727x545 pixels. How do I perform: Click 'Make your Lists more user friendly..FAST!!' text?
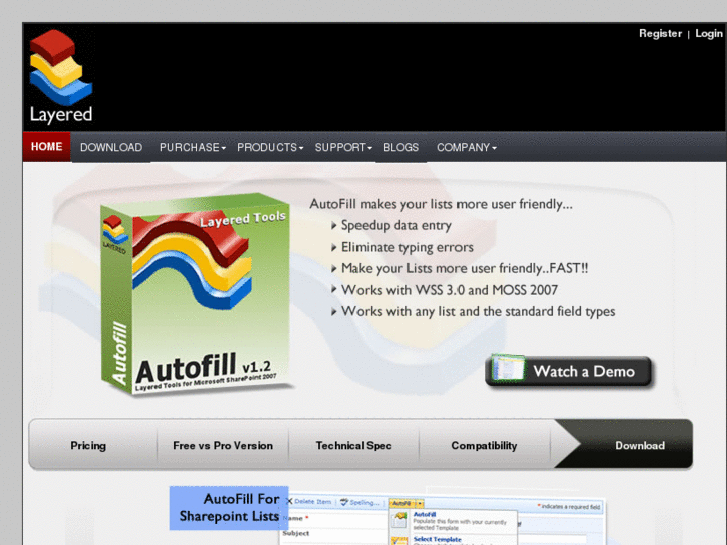(x=464, y=269)
